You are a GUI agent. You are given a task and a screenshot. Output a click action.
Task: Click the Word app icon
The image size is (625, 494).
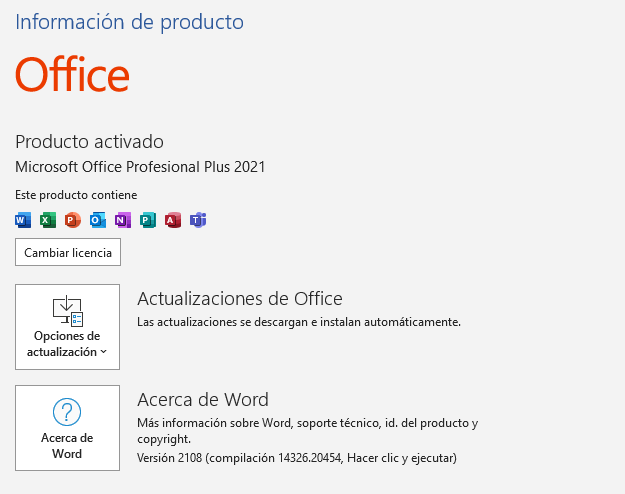23,220
